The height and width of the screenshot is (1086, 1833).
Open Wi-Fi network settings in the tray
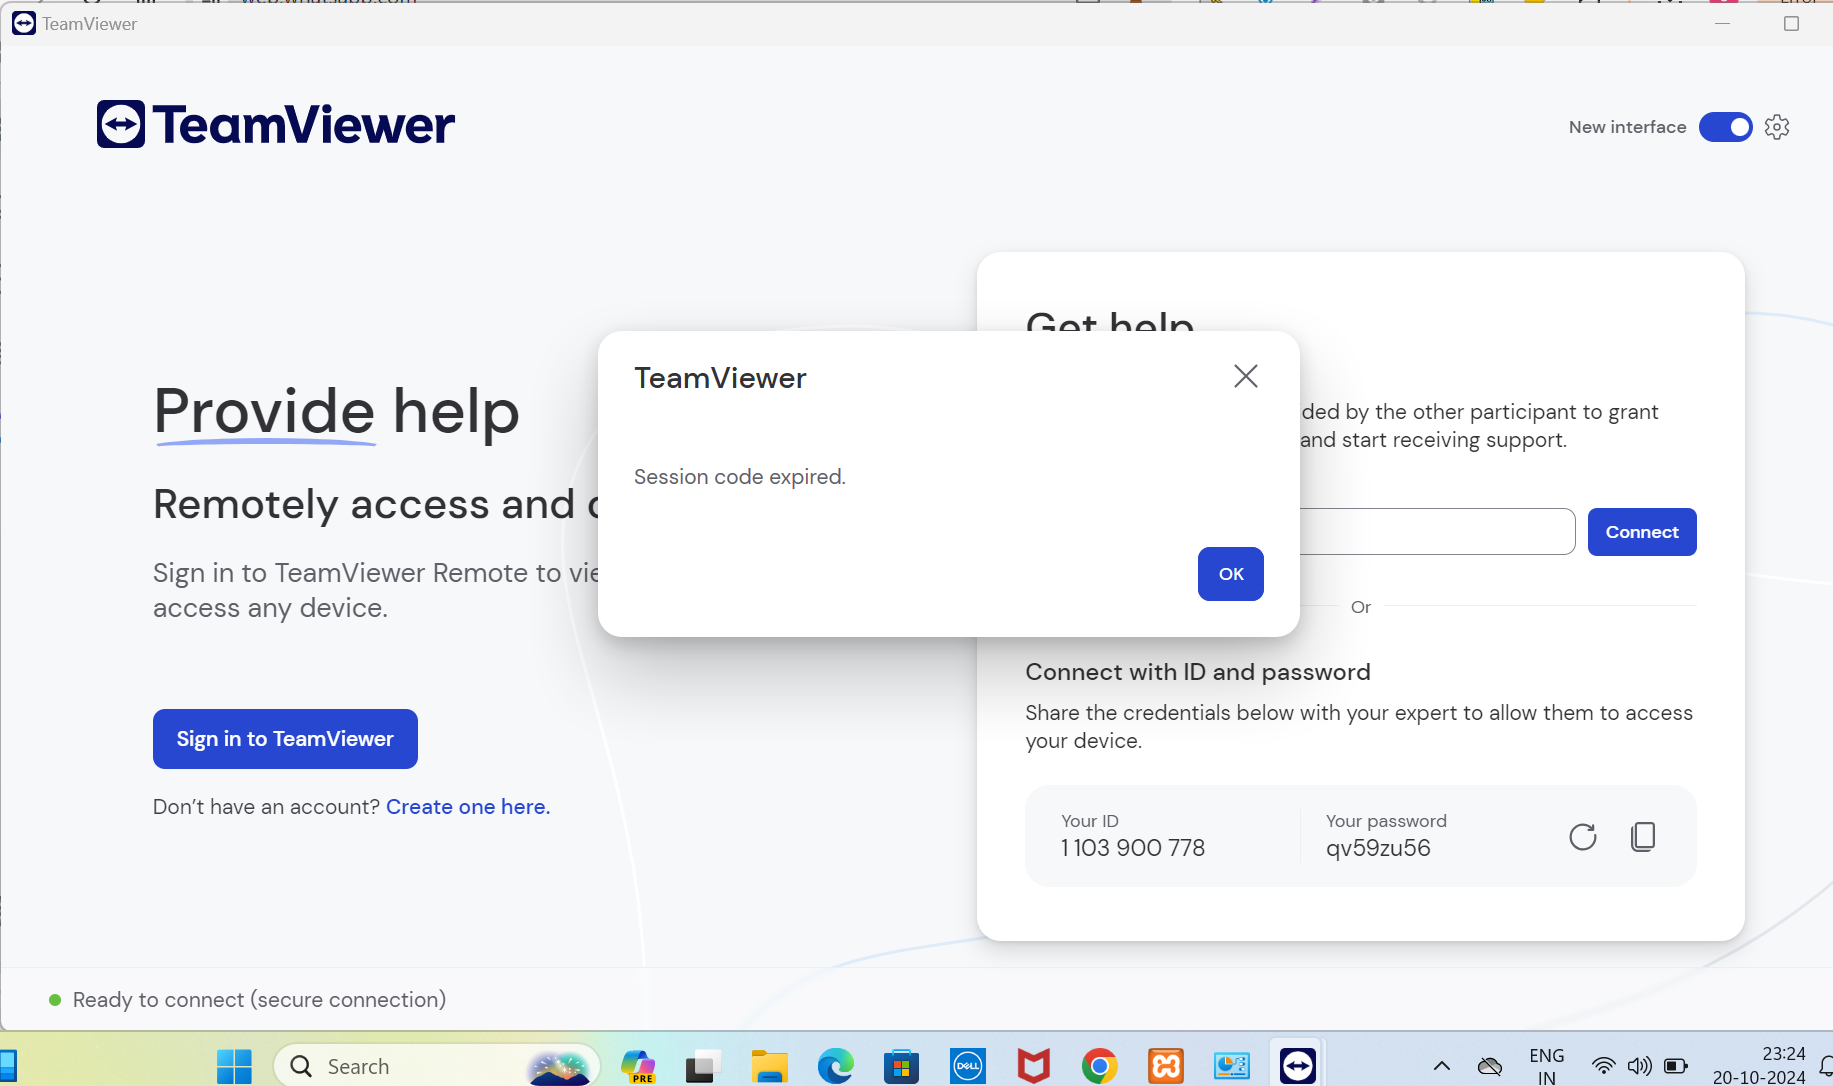1603,1066
